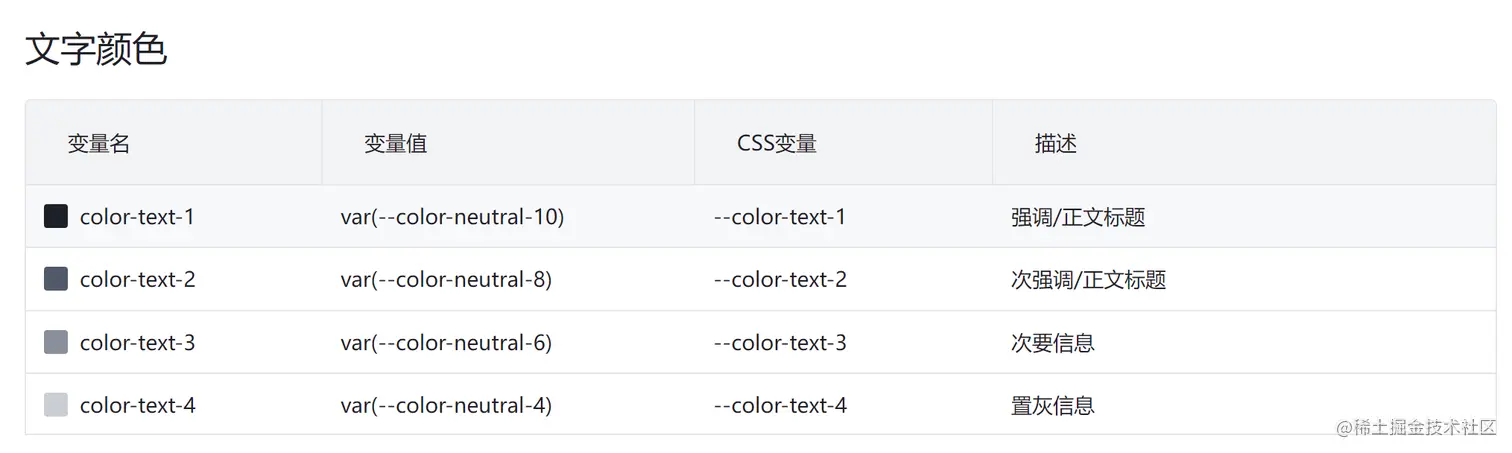Select the var(--color-neutral-8) value
The width and height of the screenshot is (1512, 453).
pos(446,279)
